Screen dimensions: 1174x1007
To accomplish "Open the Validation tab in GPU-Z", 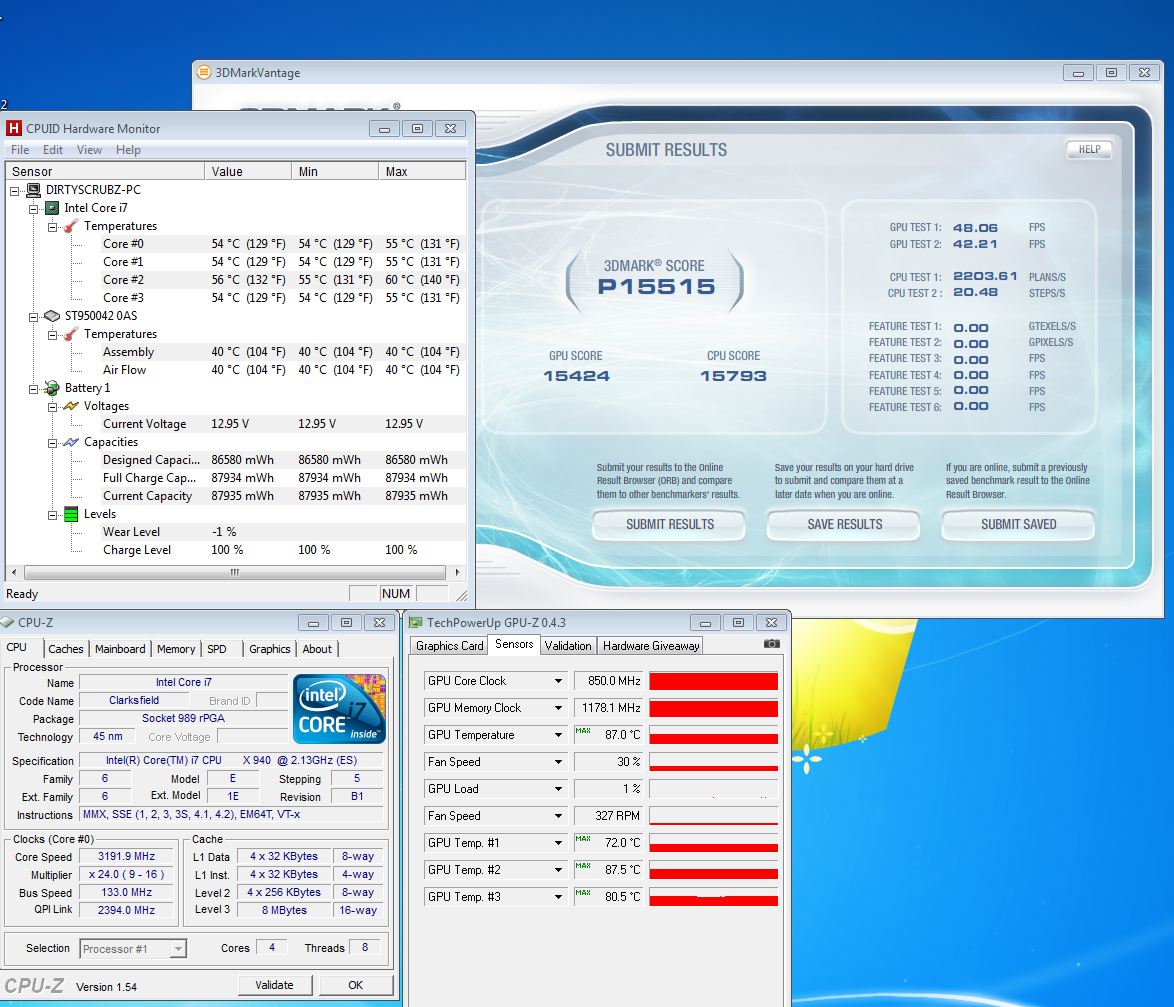I will tap(568, 645).
